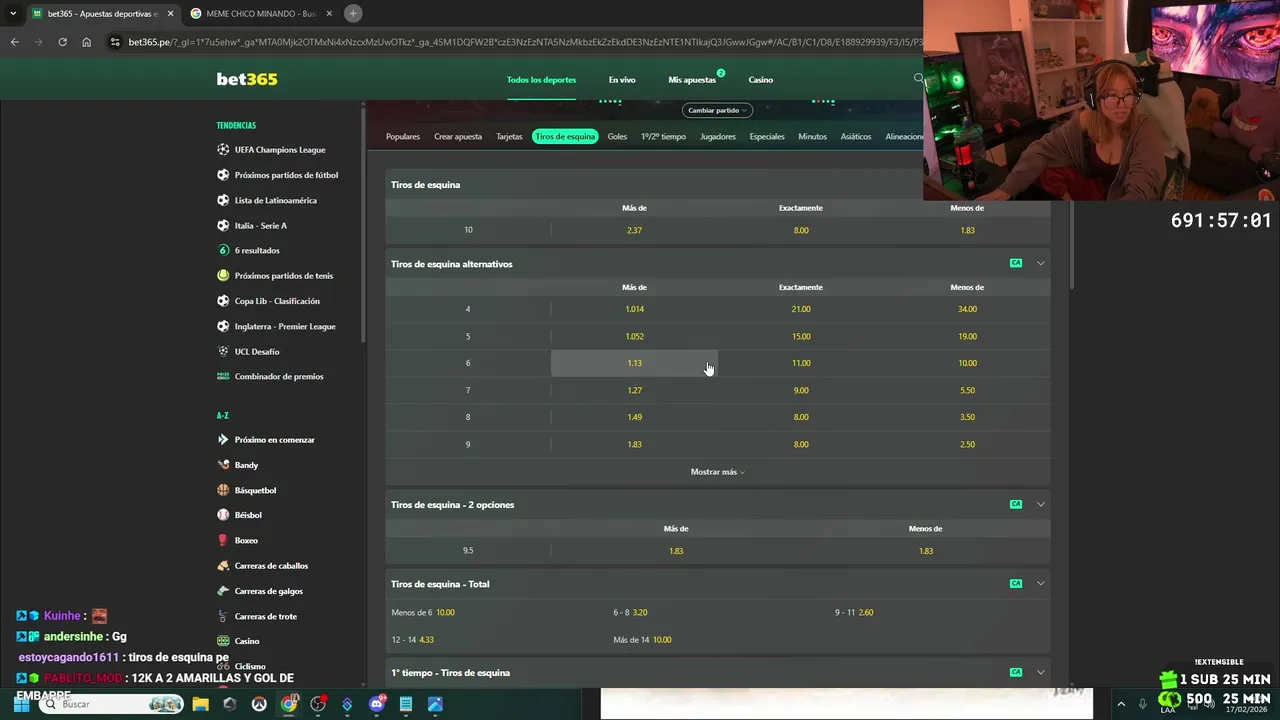
Task: Select the Jugadores tab
Action: point(718,136)
